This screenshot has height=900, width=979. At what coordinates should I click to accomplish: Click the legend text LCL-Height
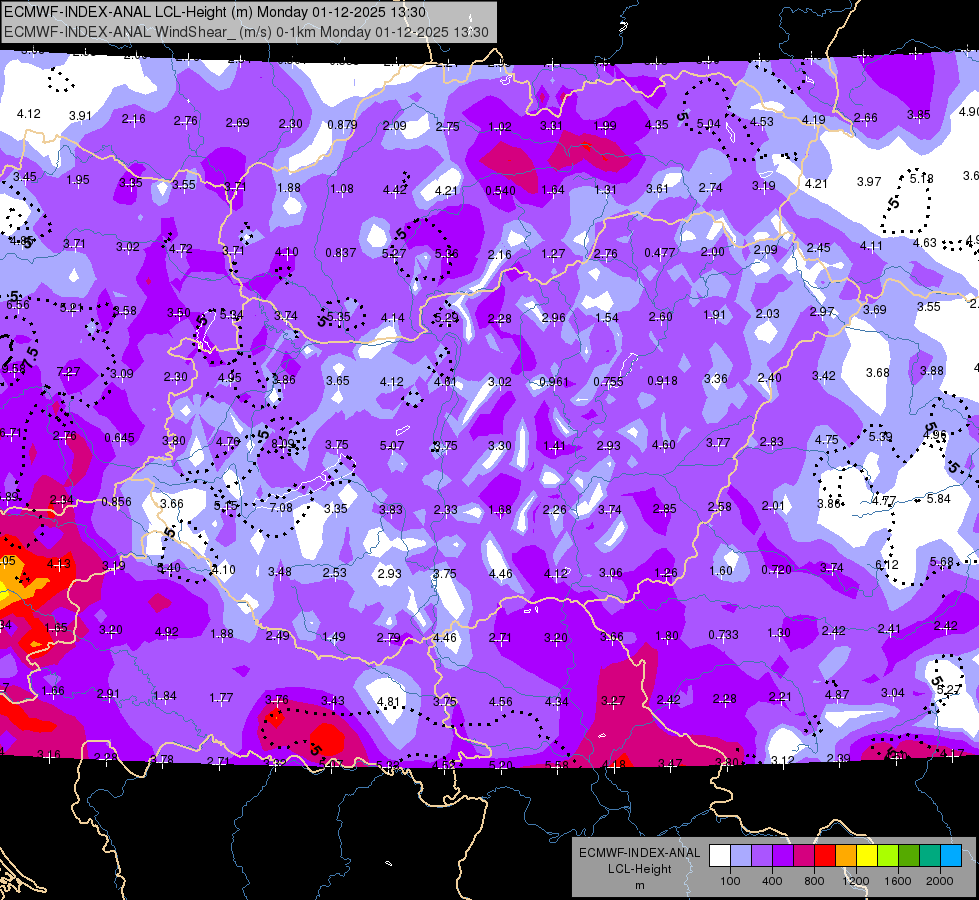[639, 869]
